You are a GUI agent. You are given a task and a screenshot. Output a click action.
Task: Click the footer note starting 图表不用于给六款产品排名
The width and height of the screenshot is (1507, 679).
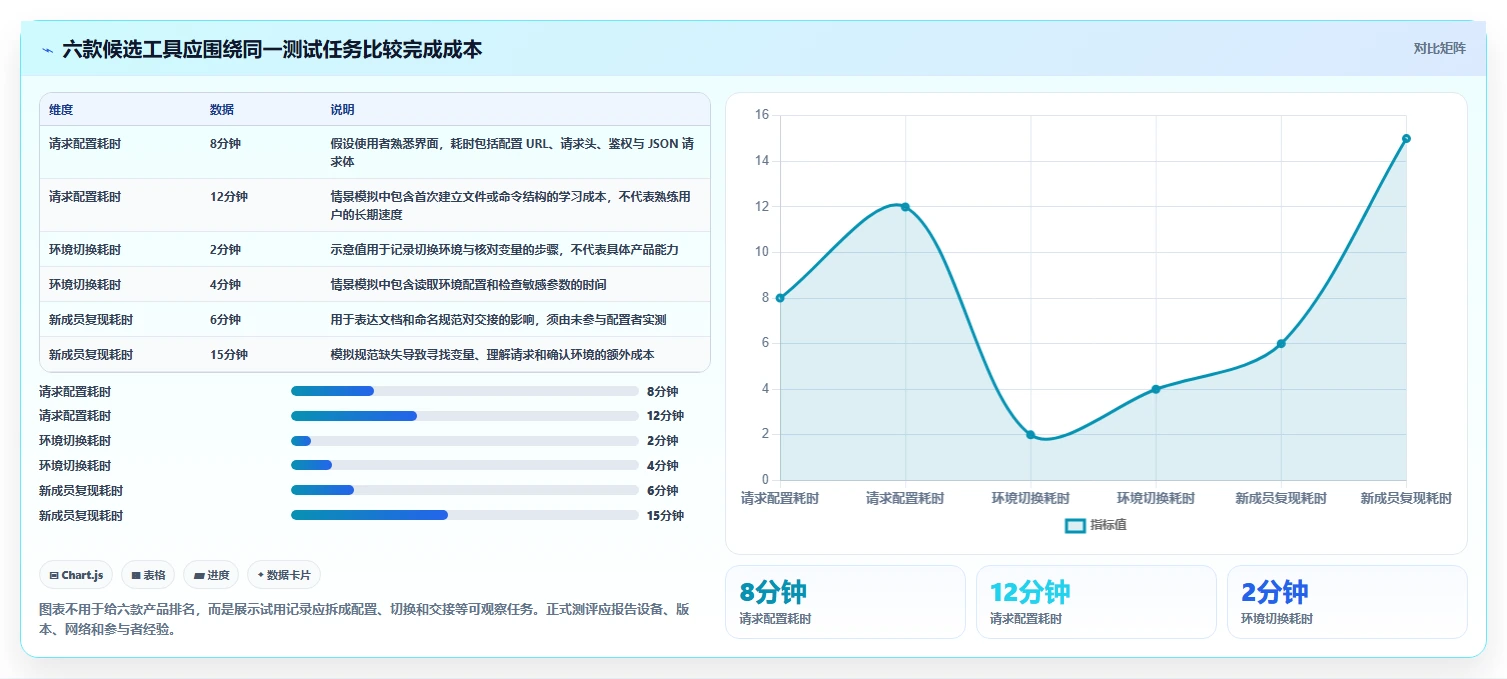[x=364, y=619]
